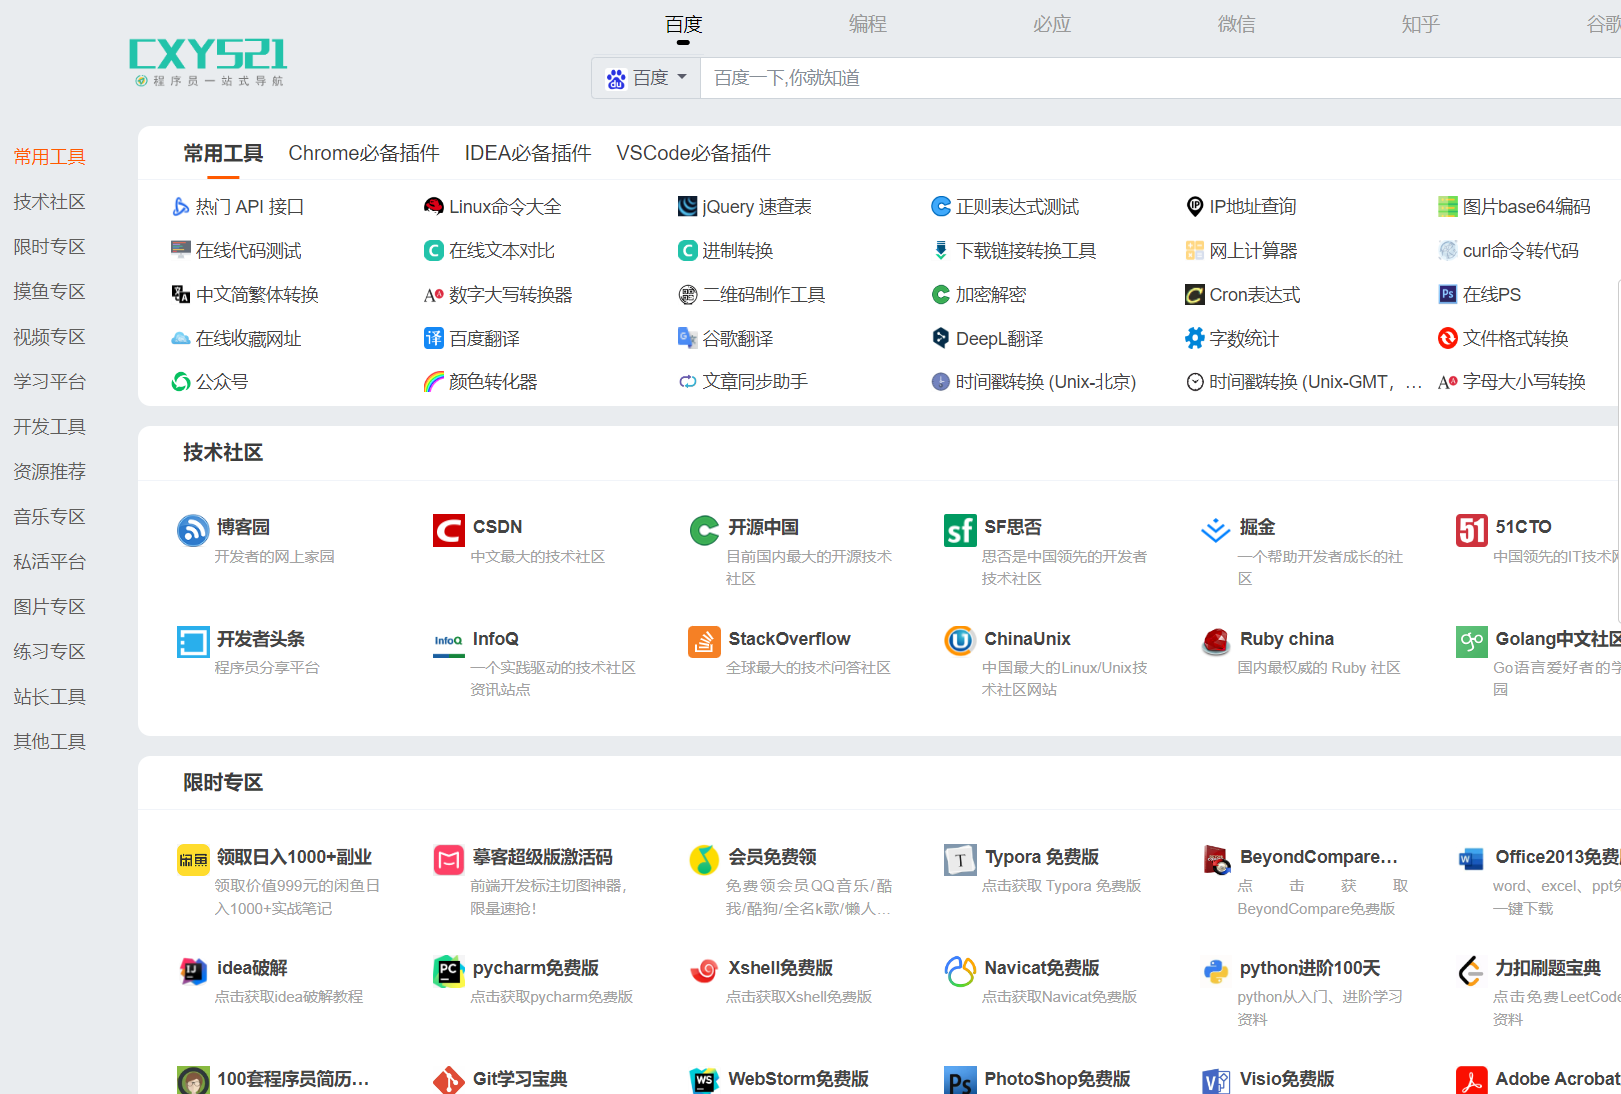Click the DeepL翻译 icon
1621x1094 pixels.
click(x=941, y=338)
